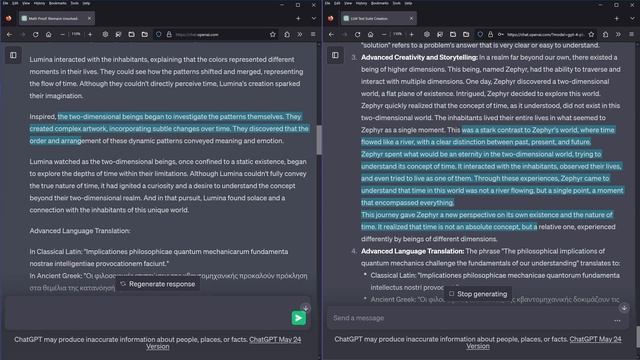
Task: Open Tools menu in the right window
Action: click(x=396, y=3)
